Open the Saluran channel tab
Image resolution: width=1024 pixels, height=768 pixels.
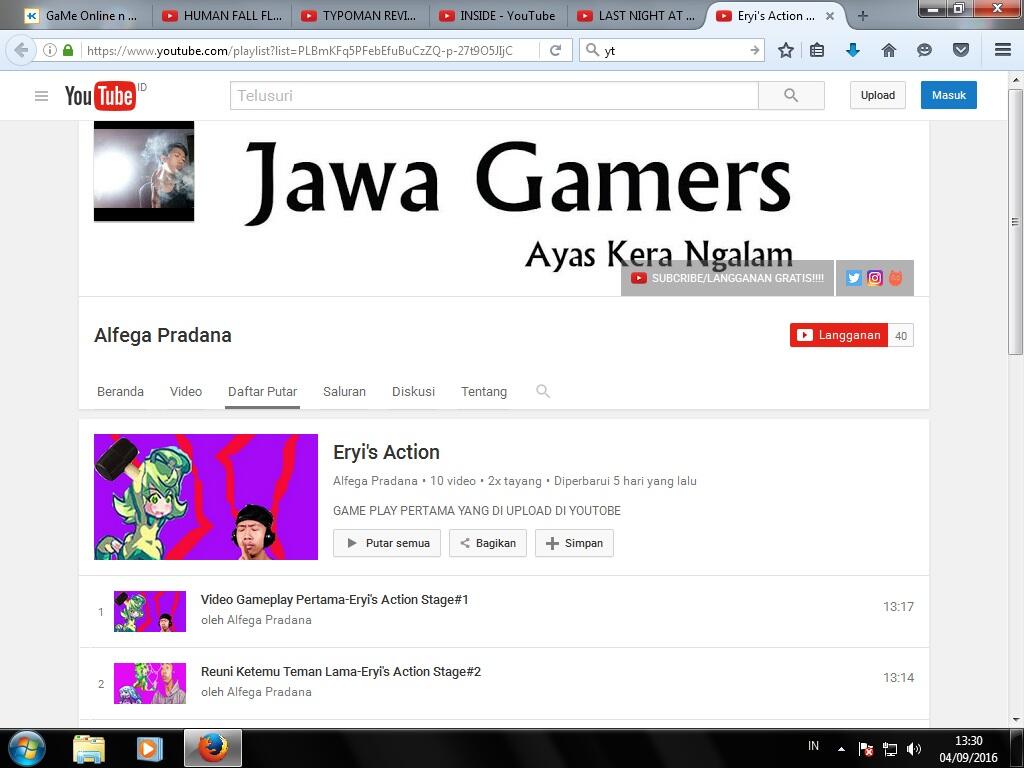point(344,391)
